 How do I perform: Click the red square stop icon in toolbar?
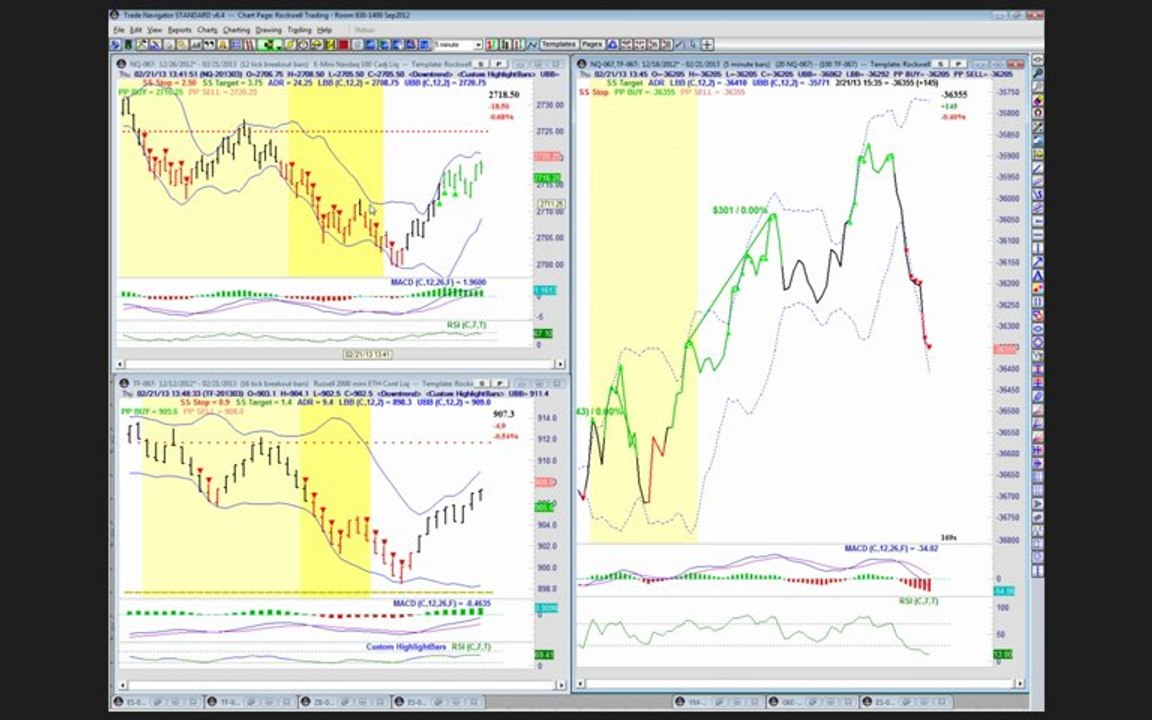[343, 45]
